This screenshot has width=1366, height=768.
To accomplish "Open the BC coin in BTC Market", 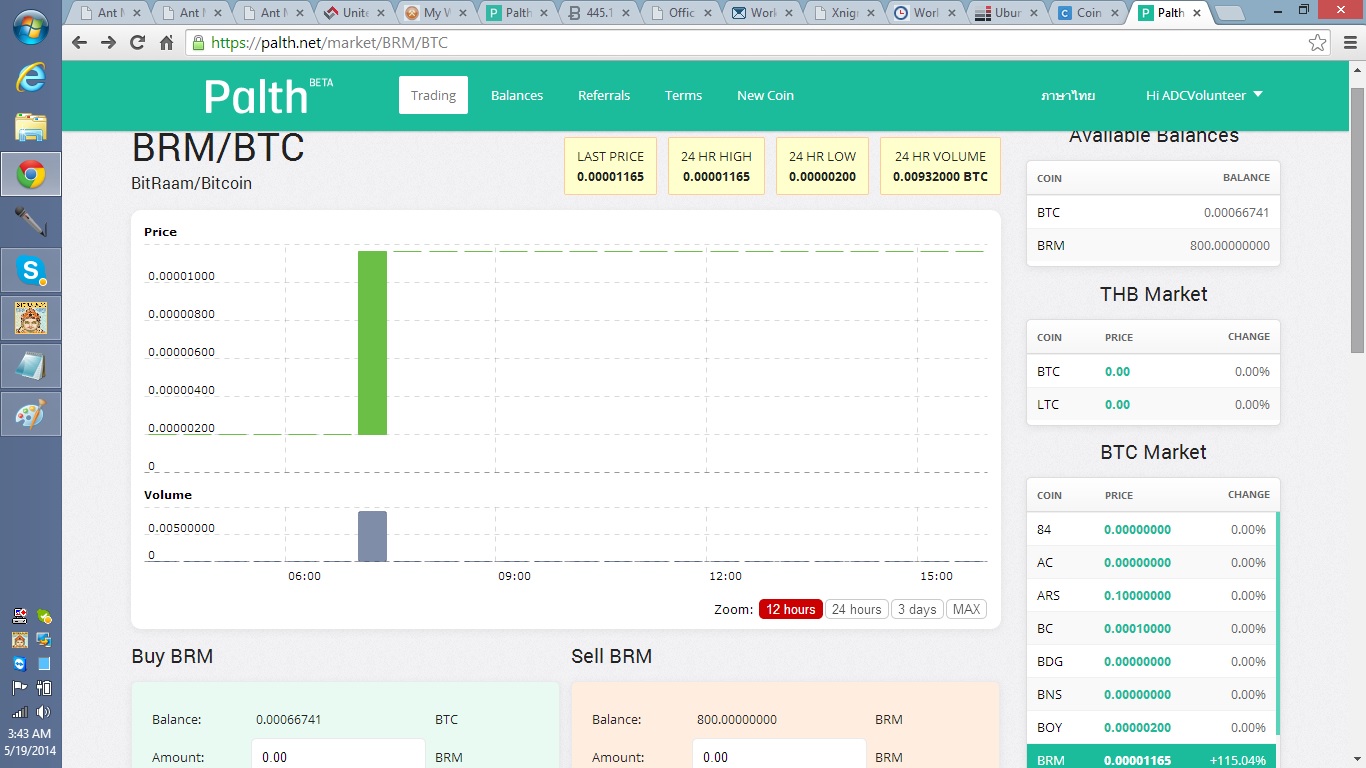I will 1152,628.
